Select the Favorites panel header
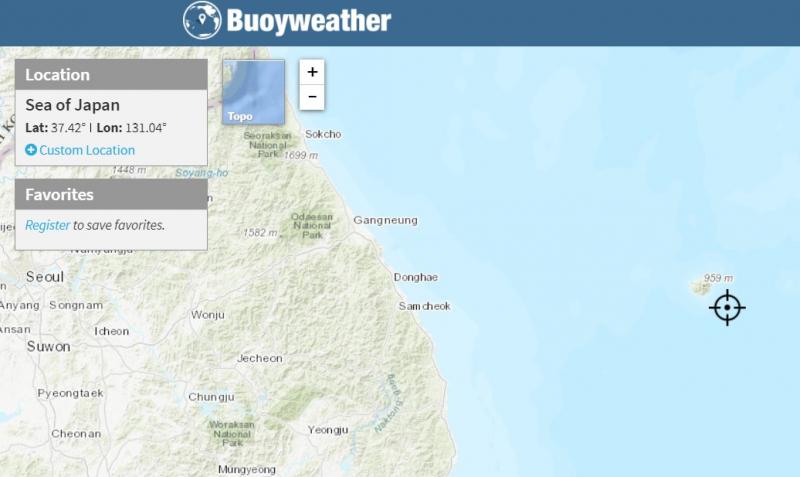This screenshot has width=800, height=477. [x=111, y=194]
